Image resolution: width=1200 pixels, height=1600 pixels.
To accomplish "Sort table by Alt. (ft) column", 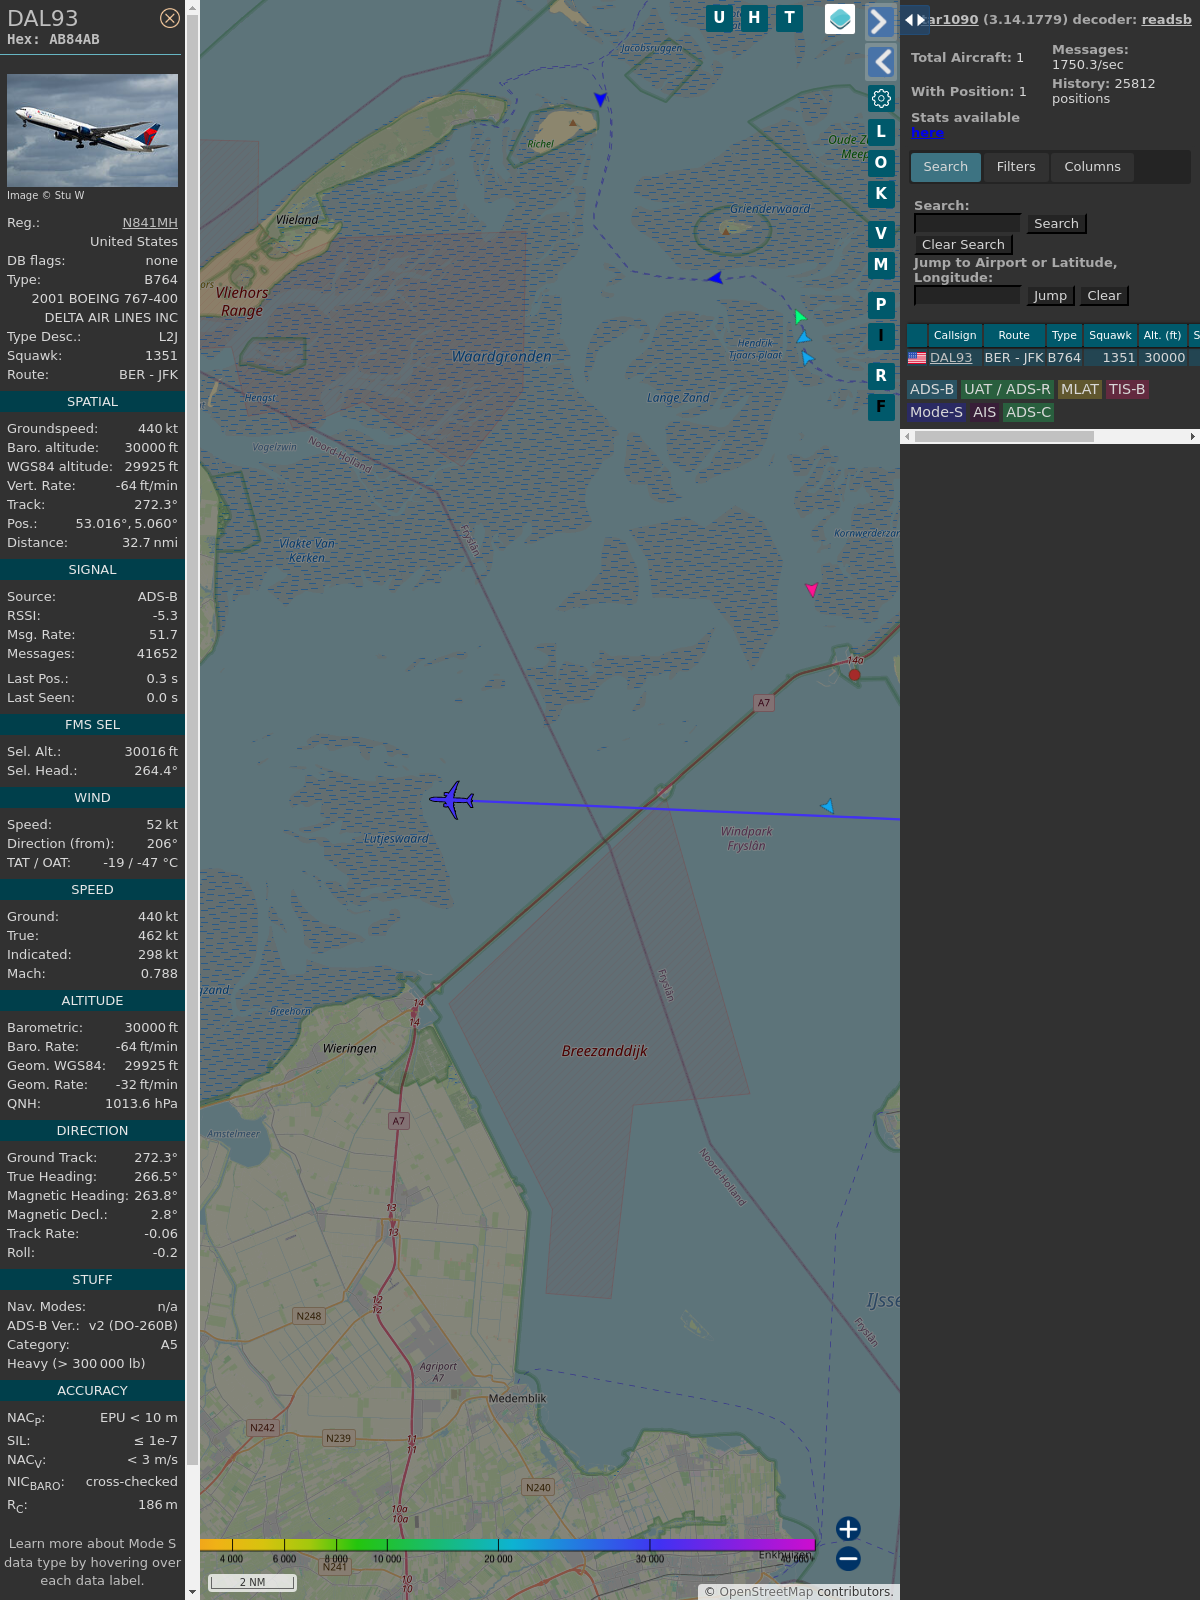I will pos(1162,335).
